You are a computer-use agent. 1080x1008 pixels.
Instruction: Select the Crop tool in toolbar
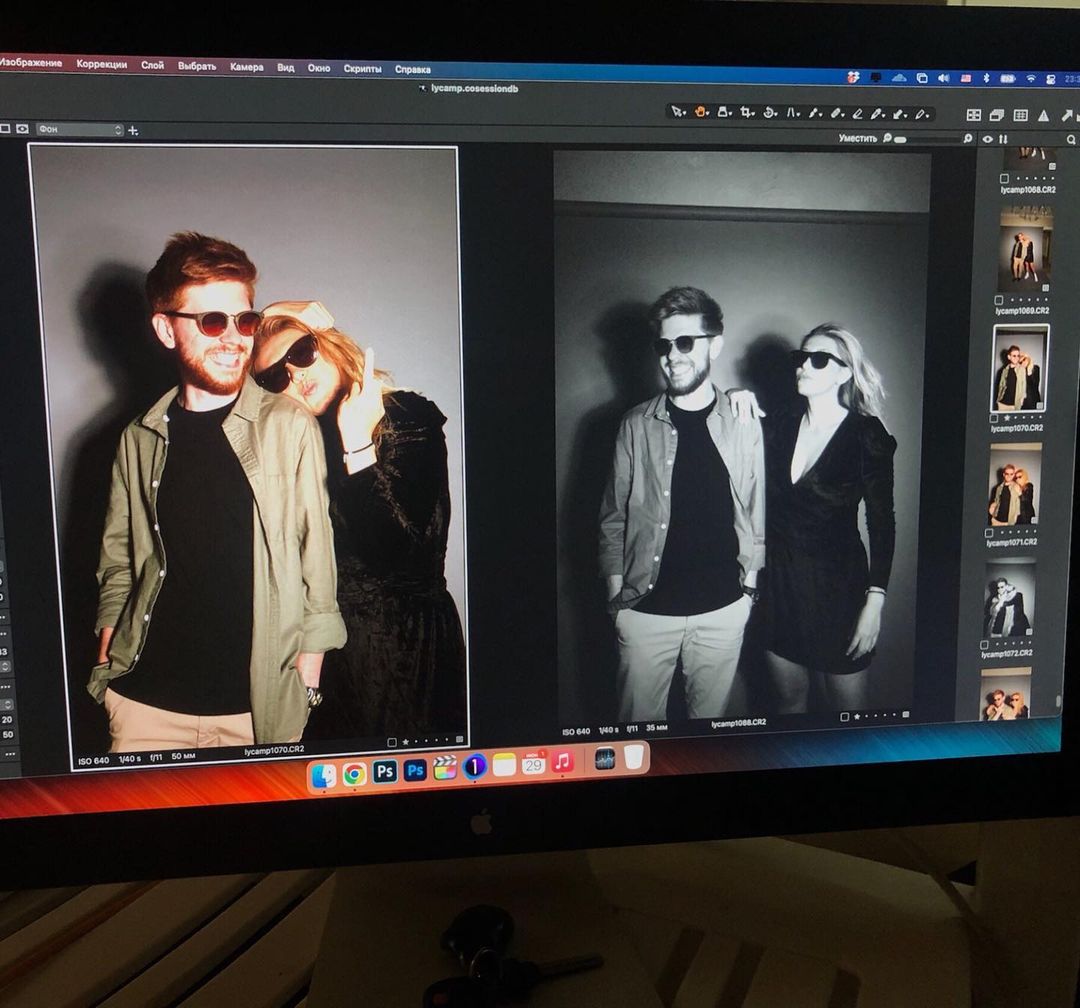pyautogui.click(x=746, y=113)
